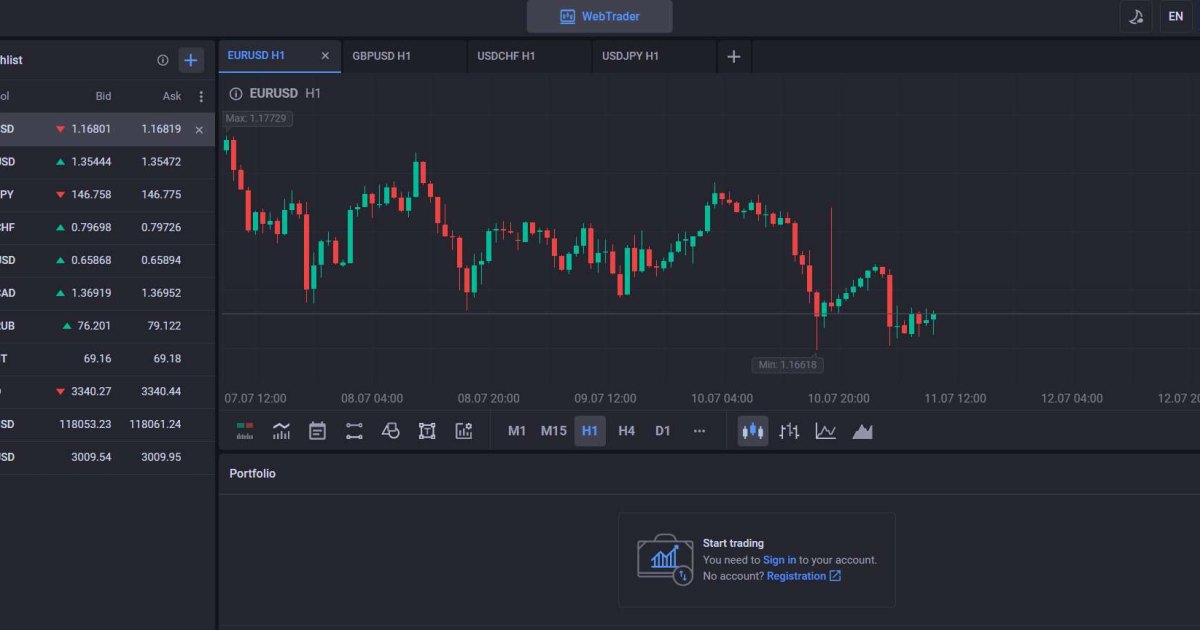Viewport: 1200px width, 630px height.
Task: Switch chart to line style
Action: coord(825,431)
